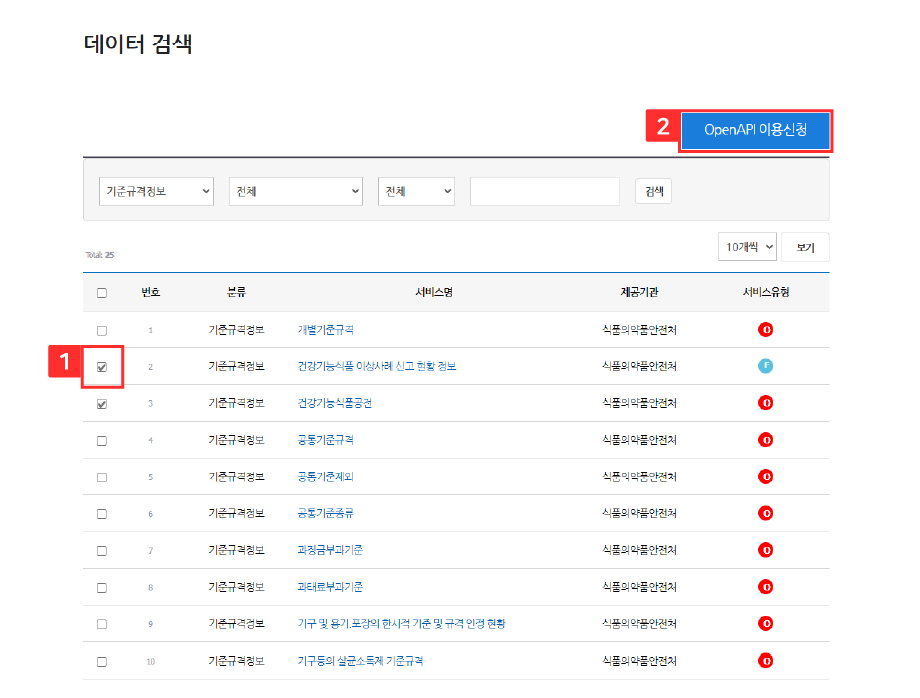Click the search keyword input field
Screen dimensions: 920x698
pyautogui.click(x=544, y=191)
